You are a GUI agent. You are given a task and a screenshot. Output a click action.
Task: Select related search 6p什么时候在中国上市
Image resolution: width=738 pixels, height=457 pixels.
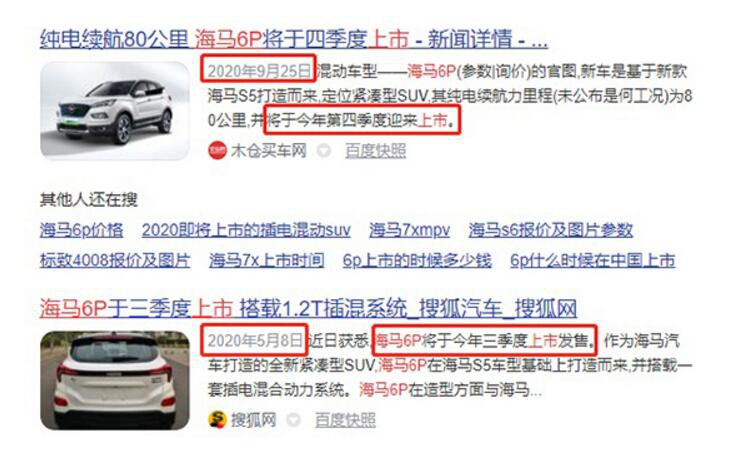[593, 260]
